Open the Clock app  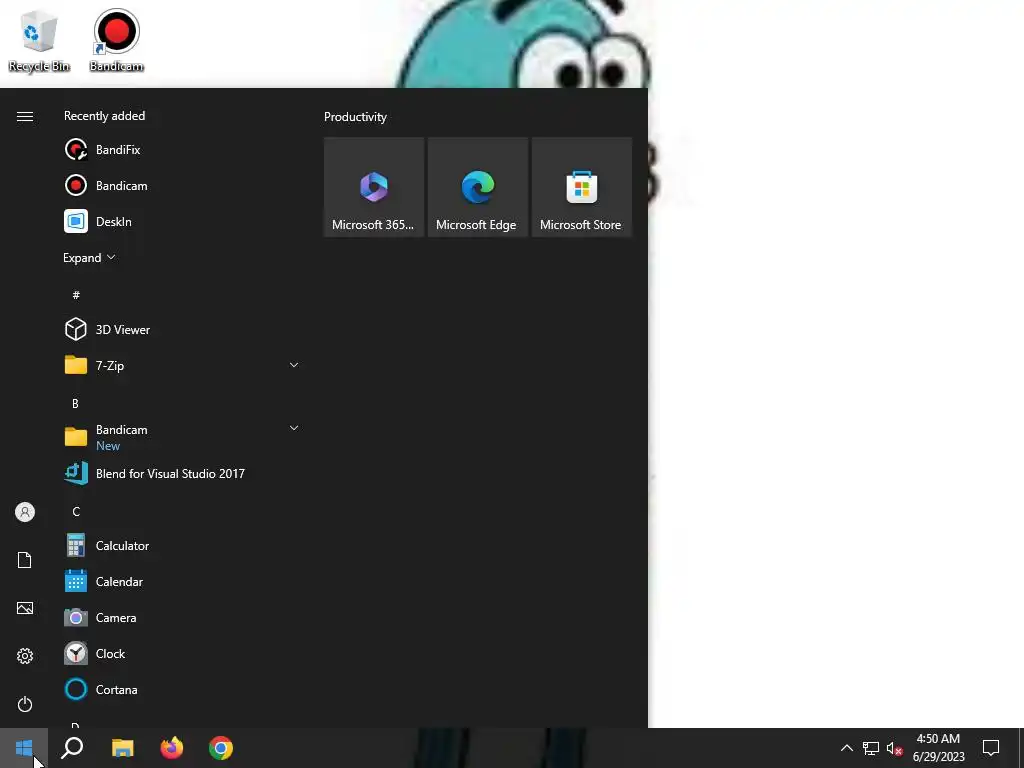(x=182, y=654)
